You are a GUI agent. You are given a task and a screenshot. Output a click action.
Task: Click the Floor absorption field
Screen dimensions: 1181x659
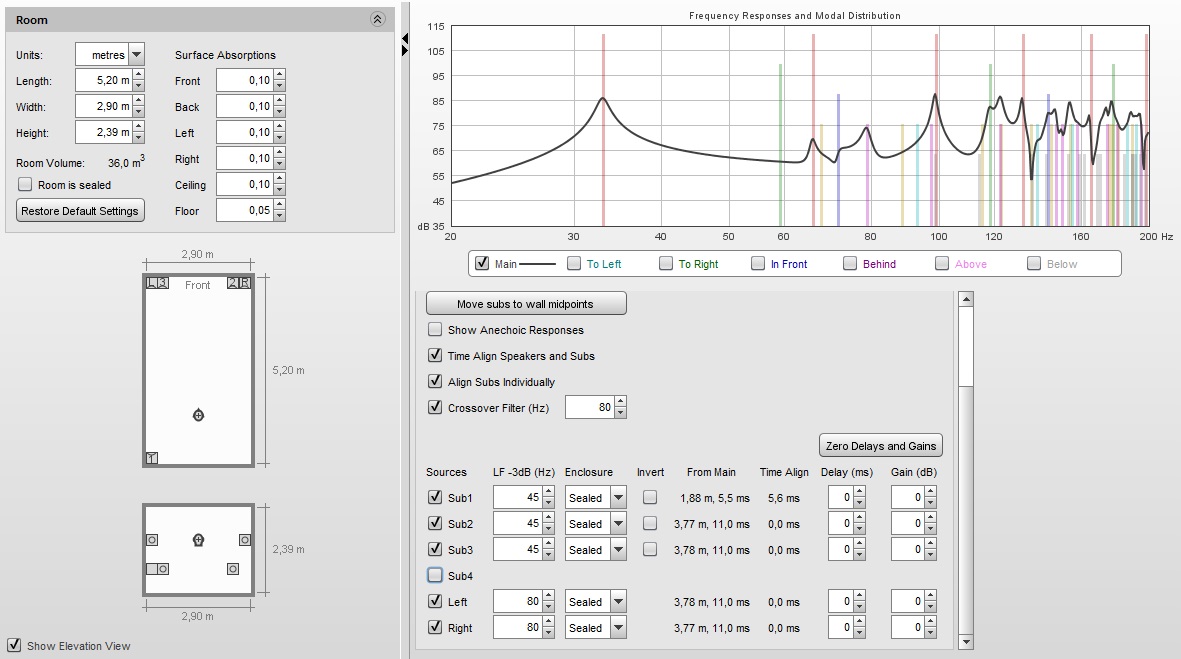(245, 210)
